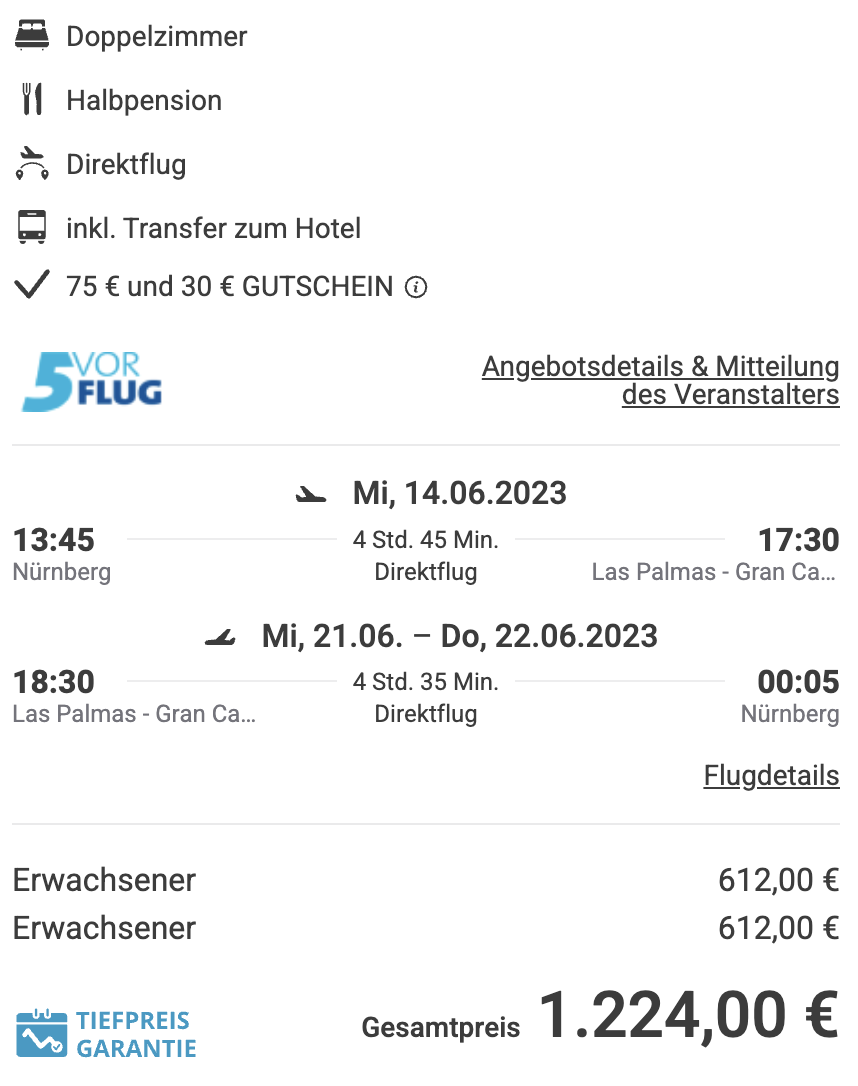Click the 75 € und 30 € GUTSCHEIN text
The width and height of the screenshot is (858, 1086).
pyautogui.click(x=229, y=287)
